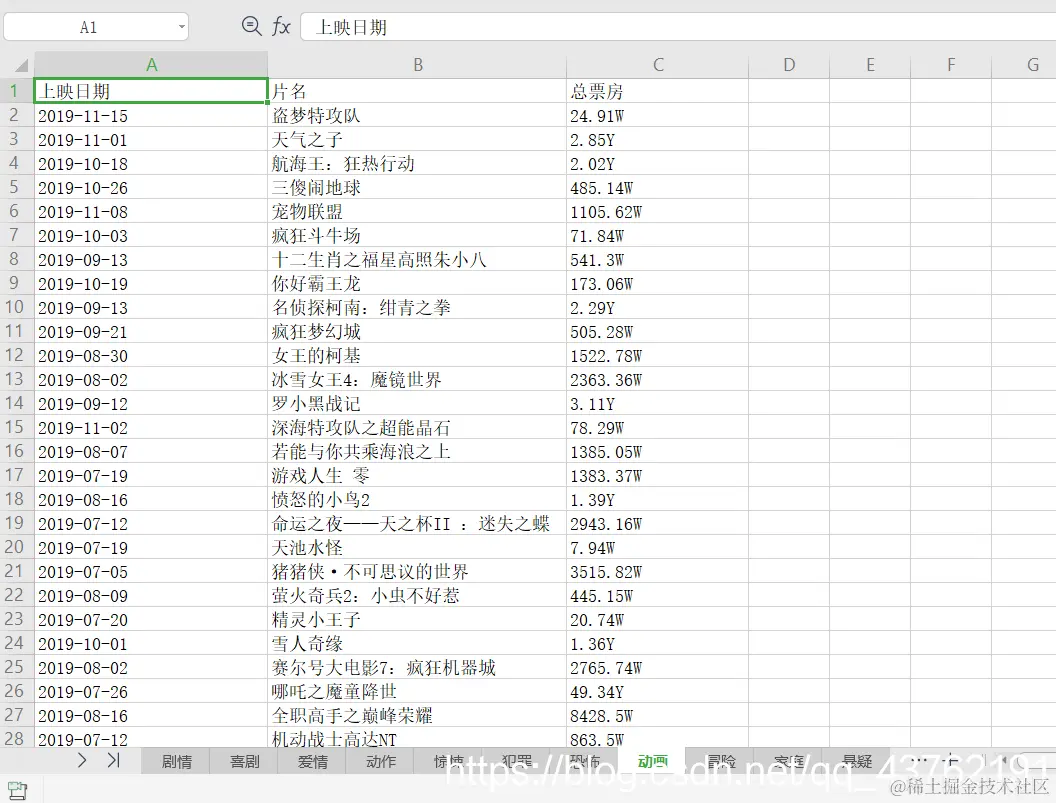The image size is (1056, 803).
Task: Select column A header
Action: point(152,65)
